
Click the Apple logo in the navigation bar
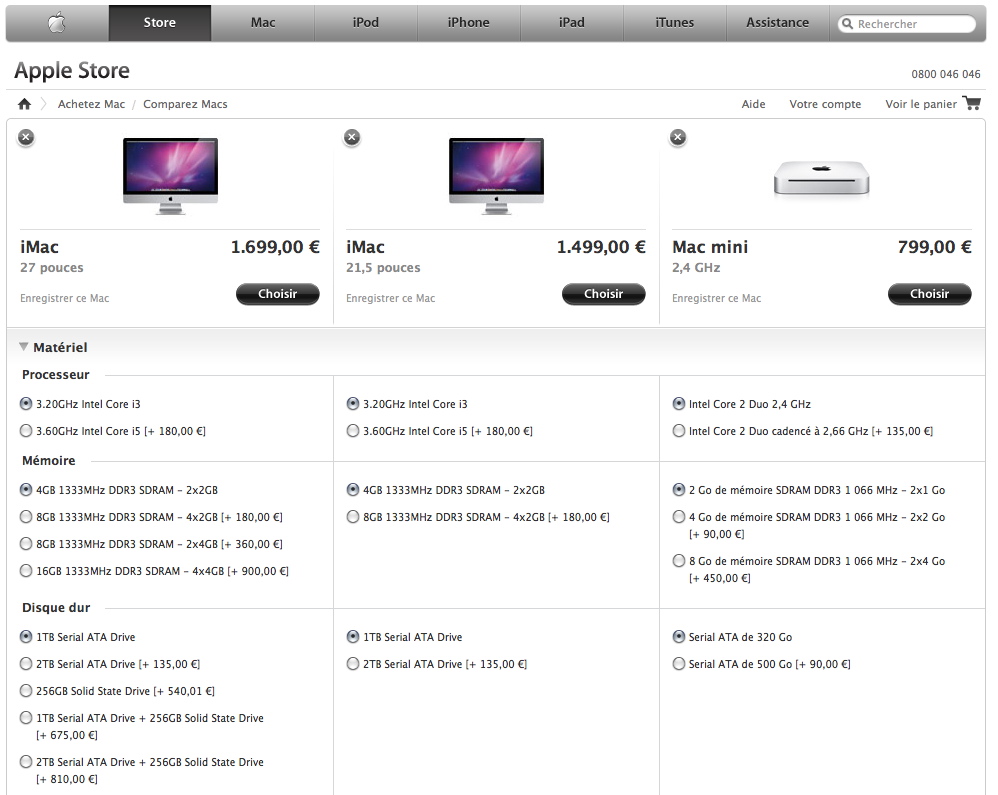57,23
